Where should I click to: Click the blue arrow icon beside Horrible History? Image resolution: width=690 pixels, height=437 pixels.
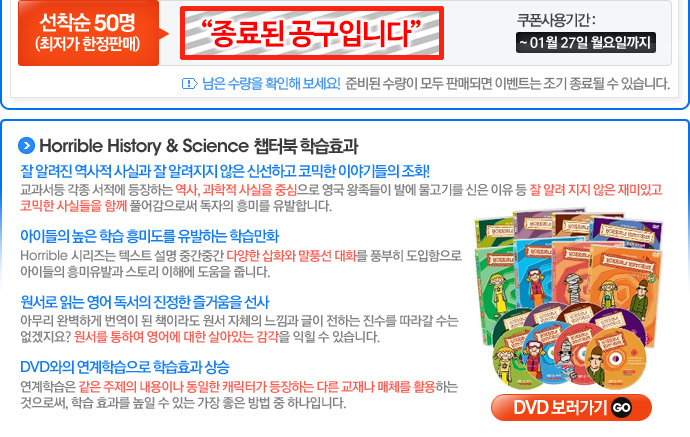26,146
